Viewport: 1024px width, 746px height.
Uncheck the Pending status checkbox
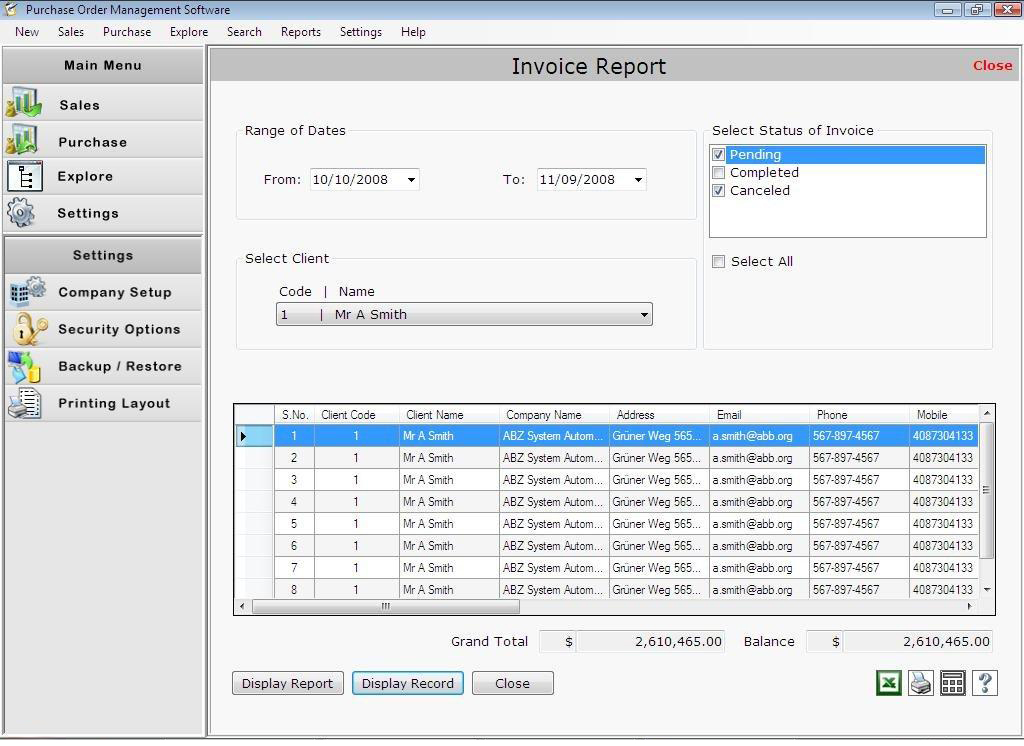tap(718, 155)
